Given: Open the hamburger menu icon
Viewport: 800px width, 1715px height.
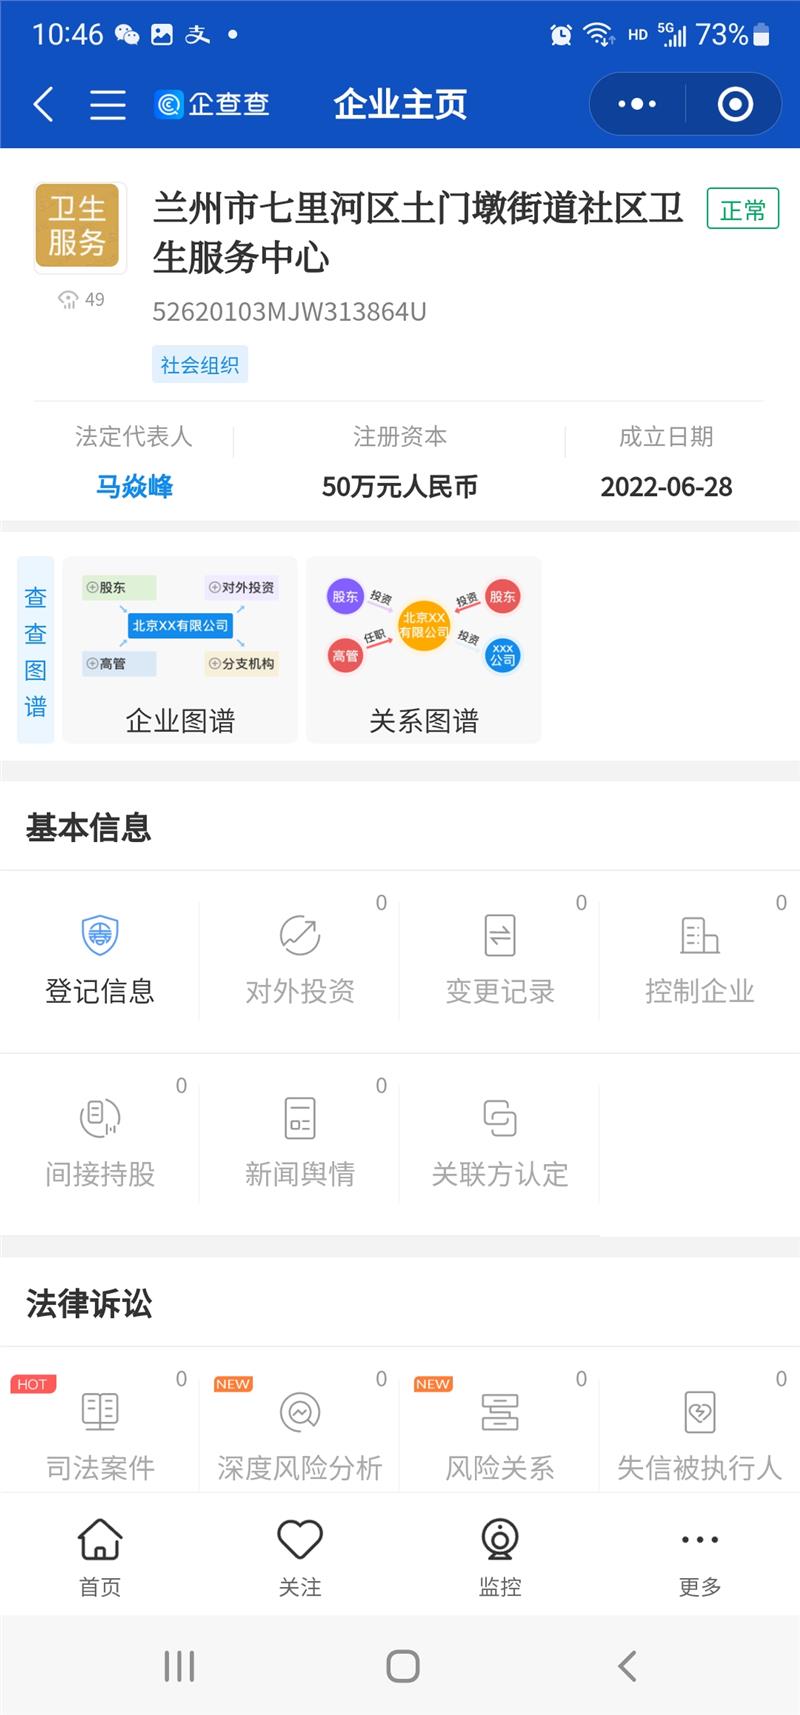Looking at the screenshot, I should click(107, 104).
